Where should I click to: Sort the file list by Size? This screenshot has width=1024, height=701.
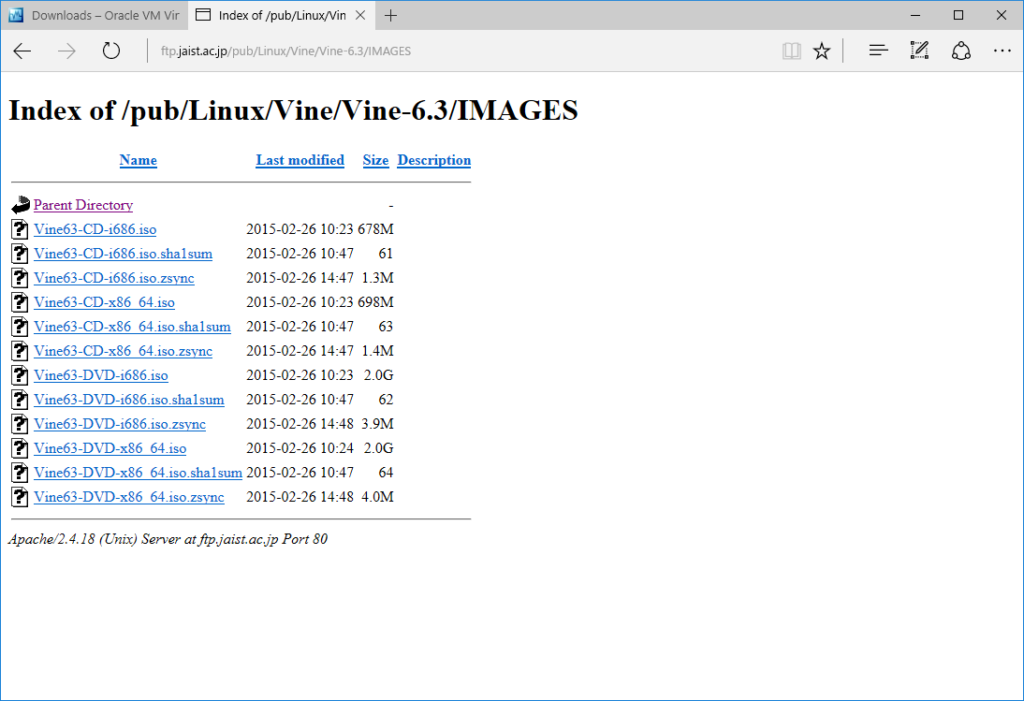pos(375,160)
